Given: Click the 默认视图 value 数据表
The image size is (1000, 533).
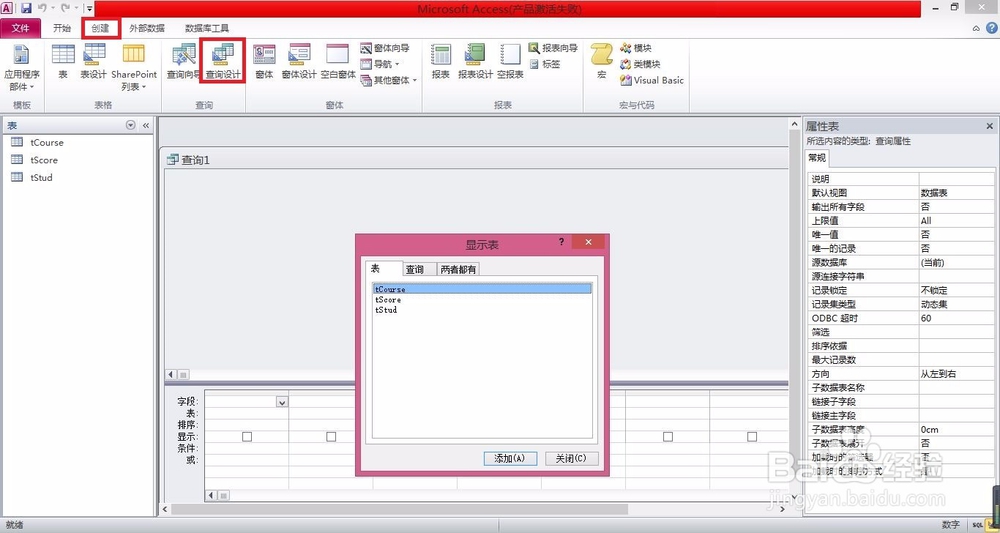Looking at the screenshot, I should (x=957, y=193).
